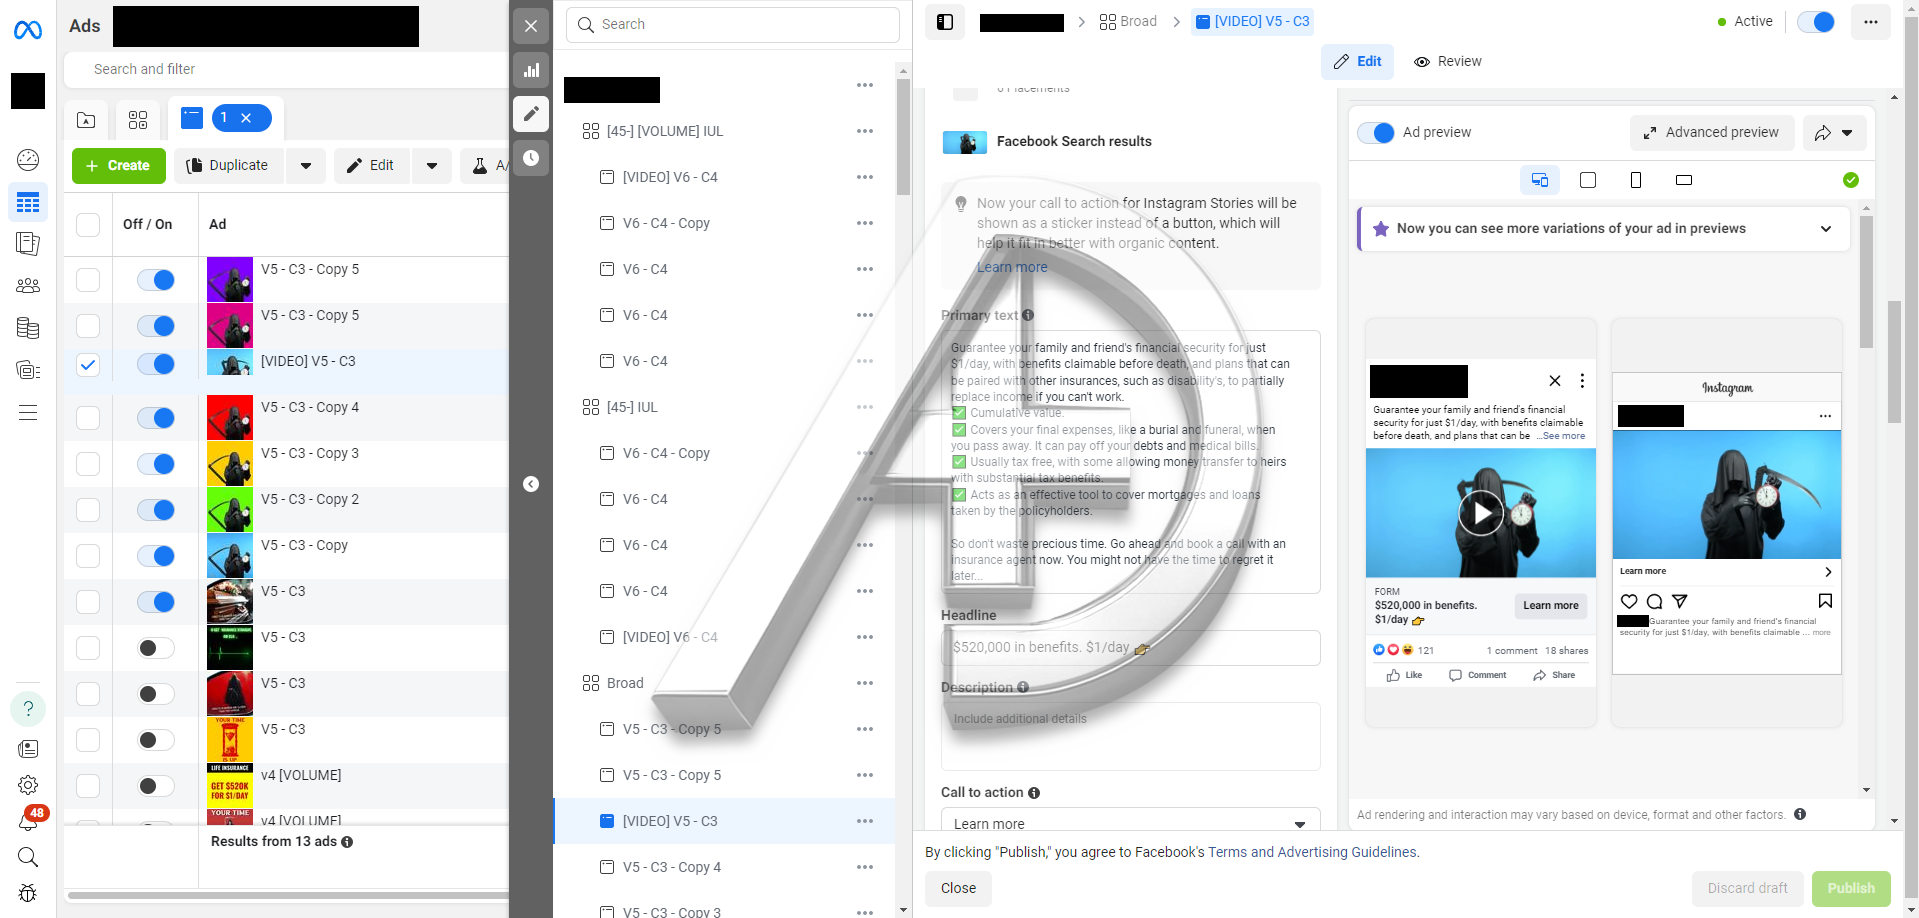Open the Call to action dropdown
The height and width of the screenshot is (918, 1919).
(x=1130, y=823)
